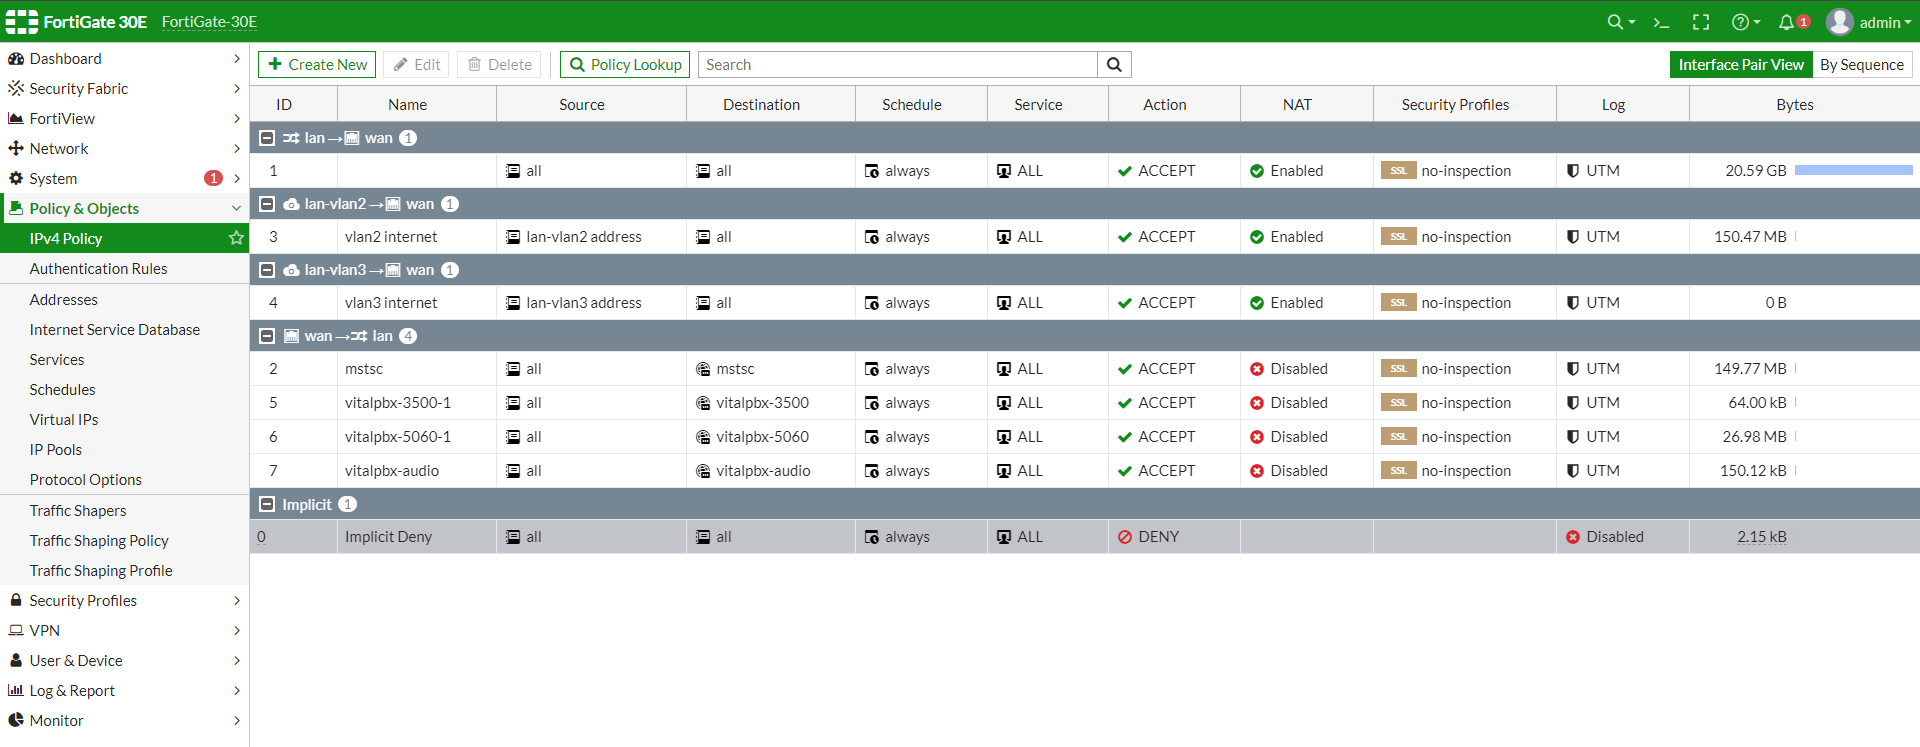Collapse Policy & Objects menu chevron

237,209
